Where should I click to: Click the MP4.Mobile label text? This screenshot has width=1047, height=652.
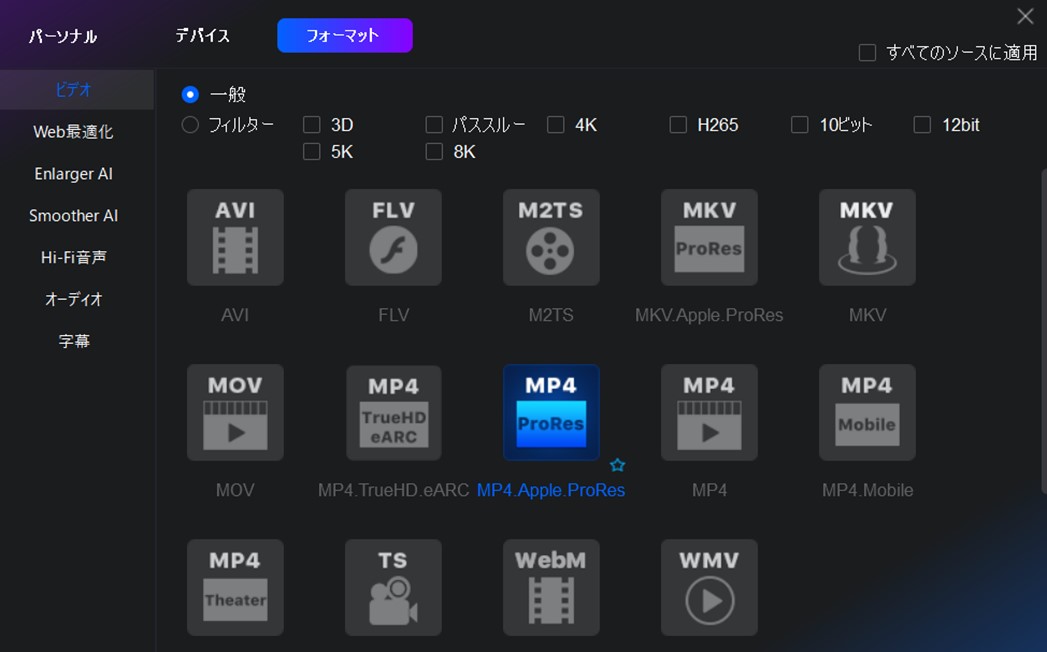(867, 490)
